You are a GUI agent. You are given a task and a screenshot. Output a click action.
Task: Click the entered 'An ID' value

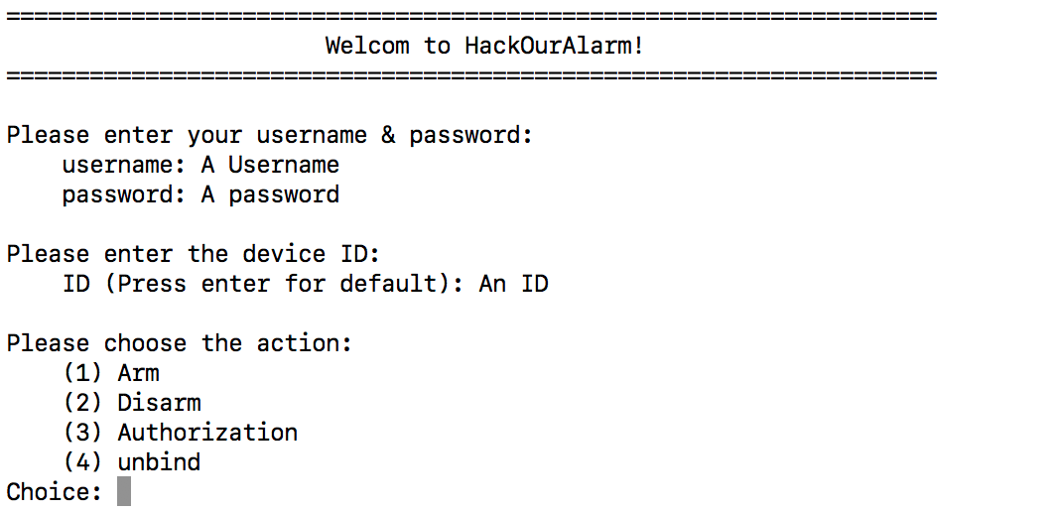513,284
